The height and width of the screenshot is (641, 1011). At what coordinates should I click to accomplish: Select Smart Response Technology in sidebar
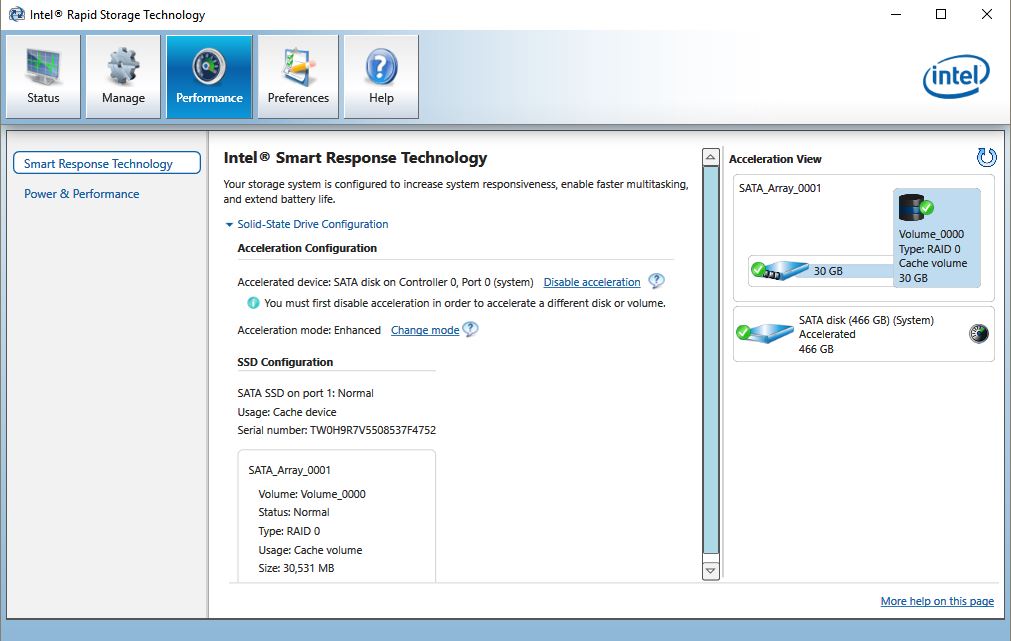point(106,163)
